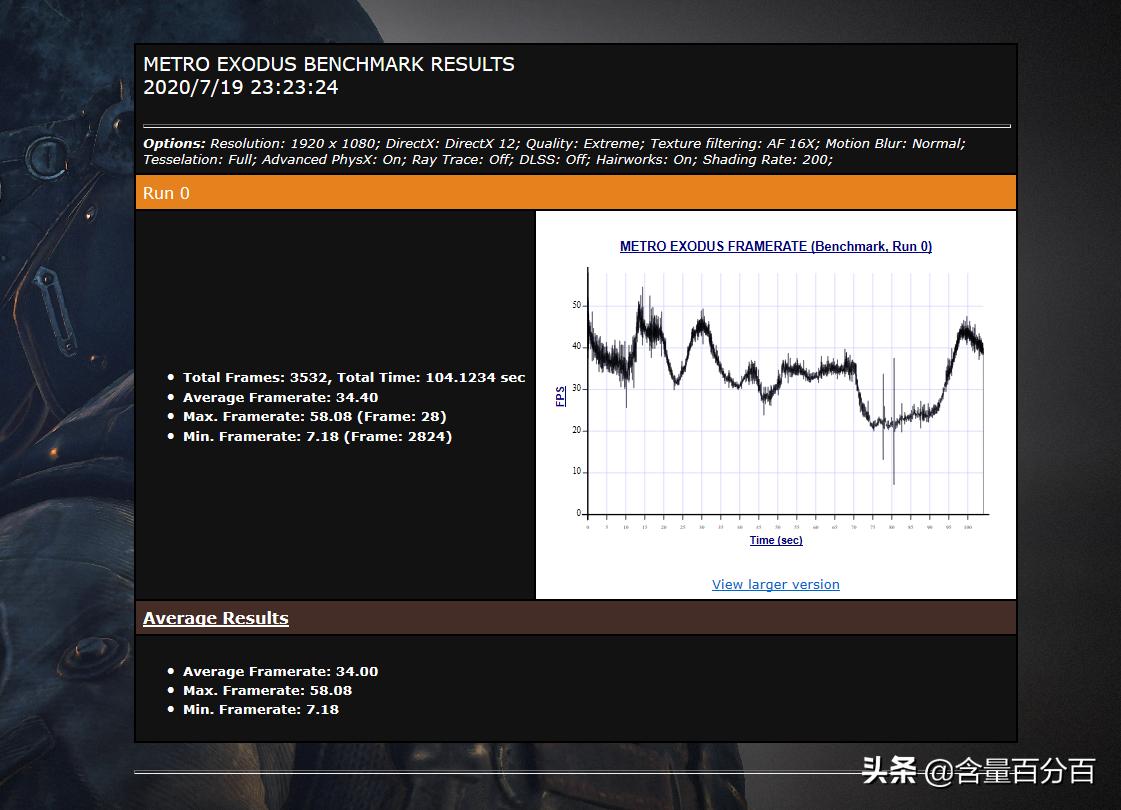Click the Min. Framerate: 7.18 result
The height and width of the screenshot is (810, 1121).
pos(317,436)
